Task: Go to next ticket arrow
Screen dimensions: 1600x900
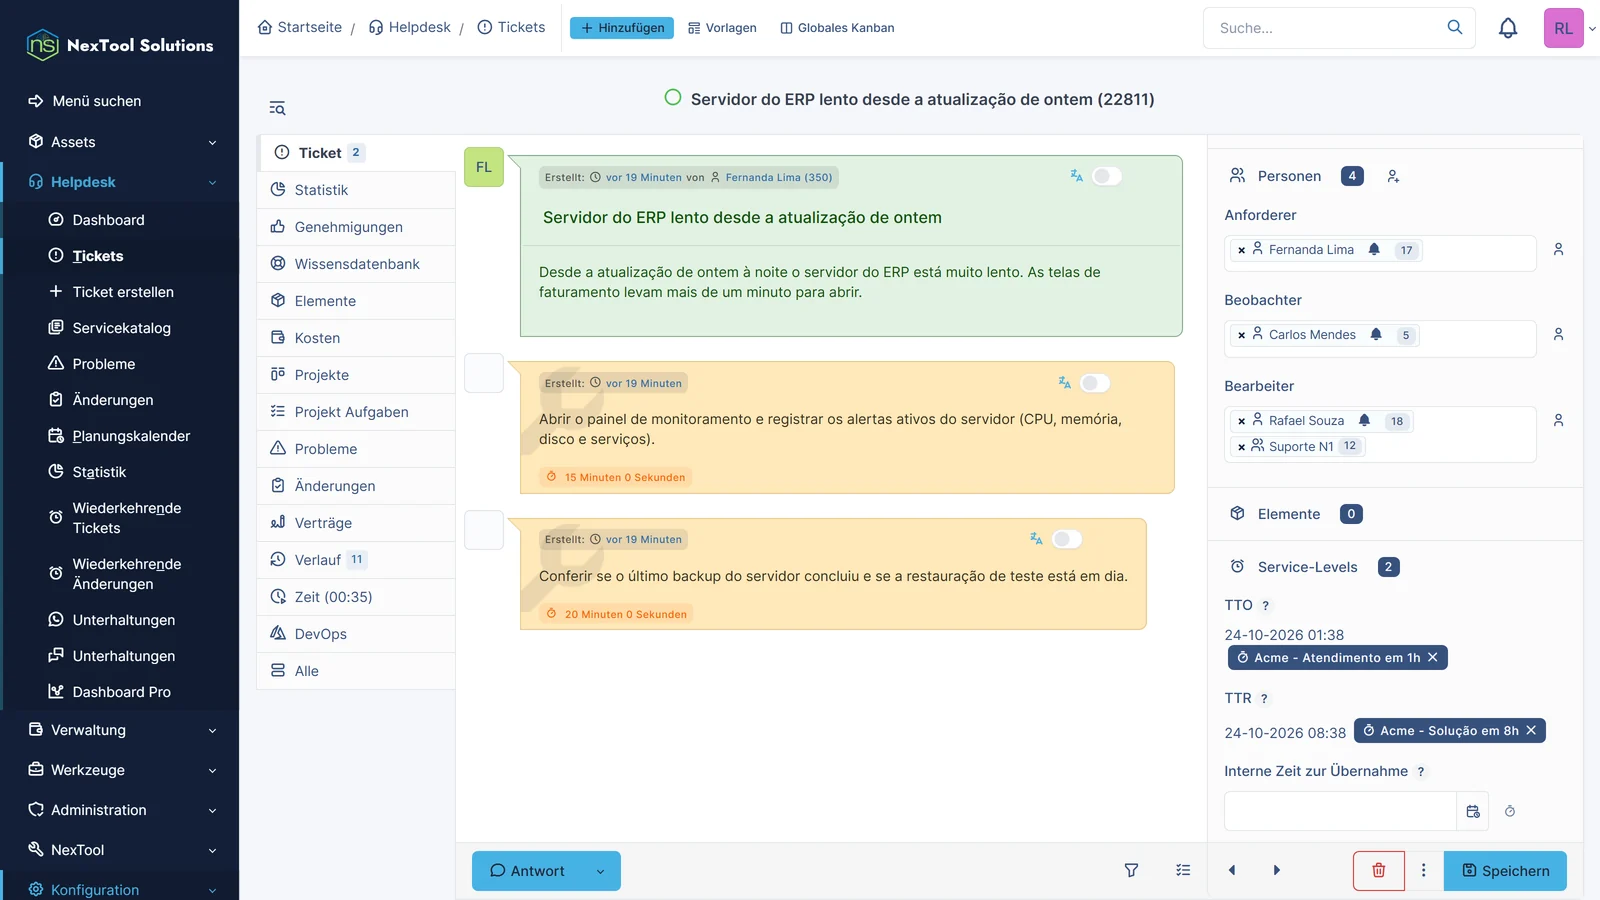Action: 1276,871
